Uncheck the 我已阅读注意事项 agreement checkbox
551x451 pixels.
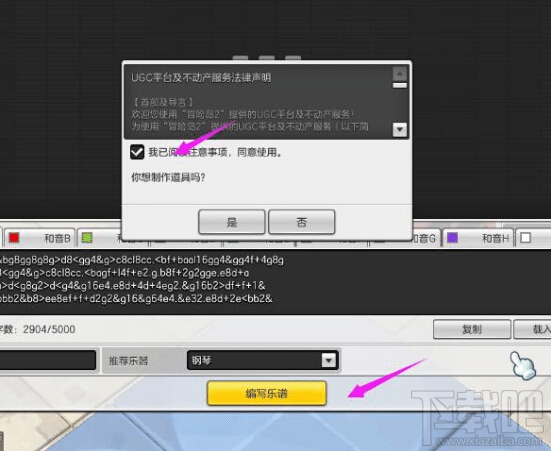click(137, 152)
